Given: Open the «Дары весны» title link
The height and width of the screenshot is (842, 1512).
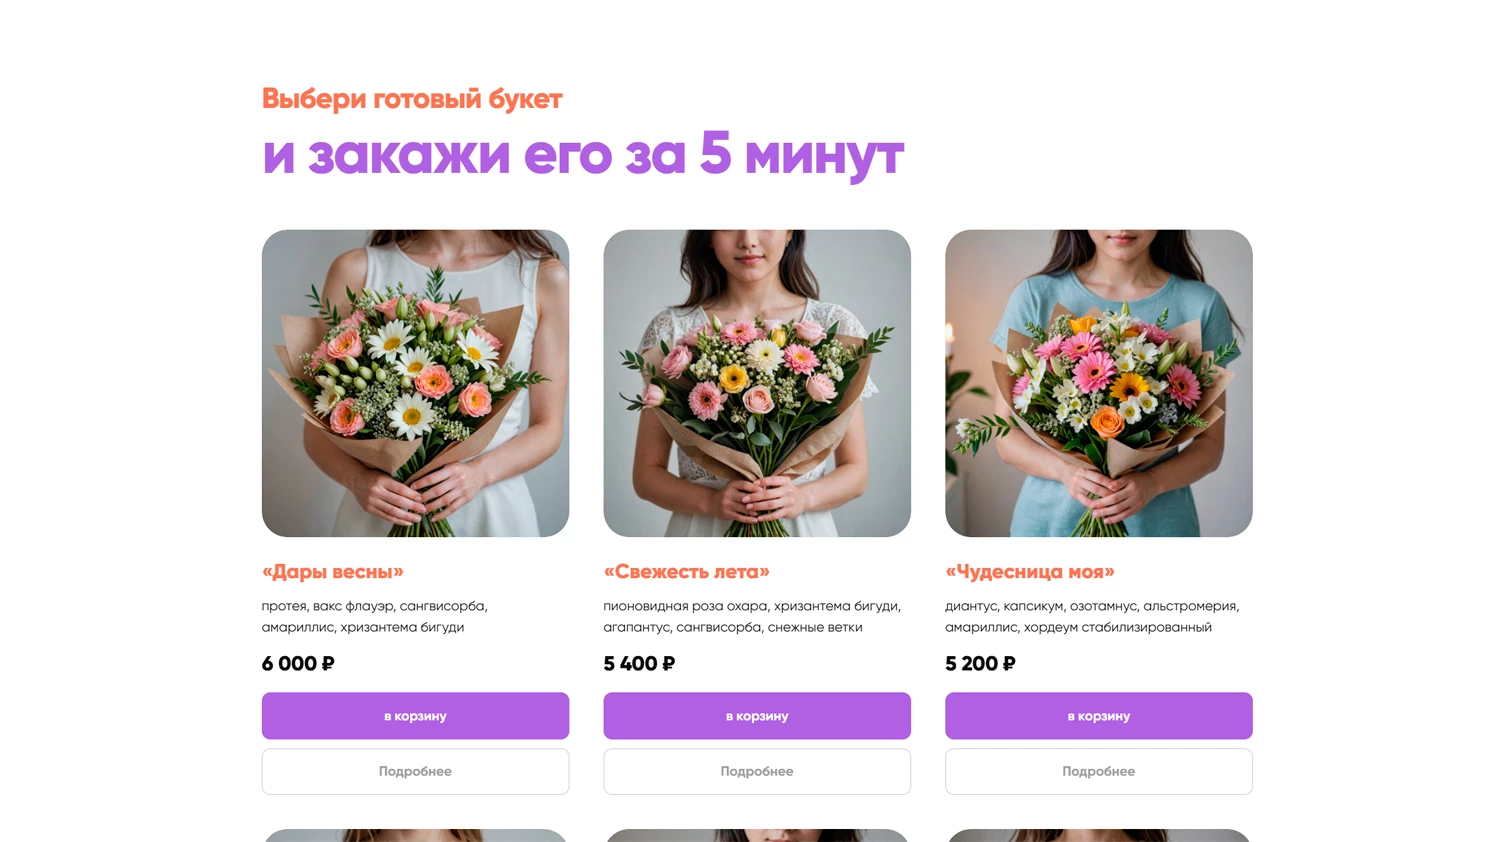Looking at the screenshot, I should [x=333, y=572].
